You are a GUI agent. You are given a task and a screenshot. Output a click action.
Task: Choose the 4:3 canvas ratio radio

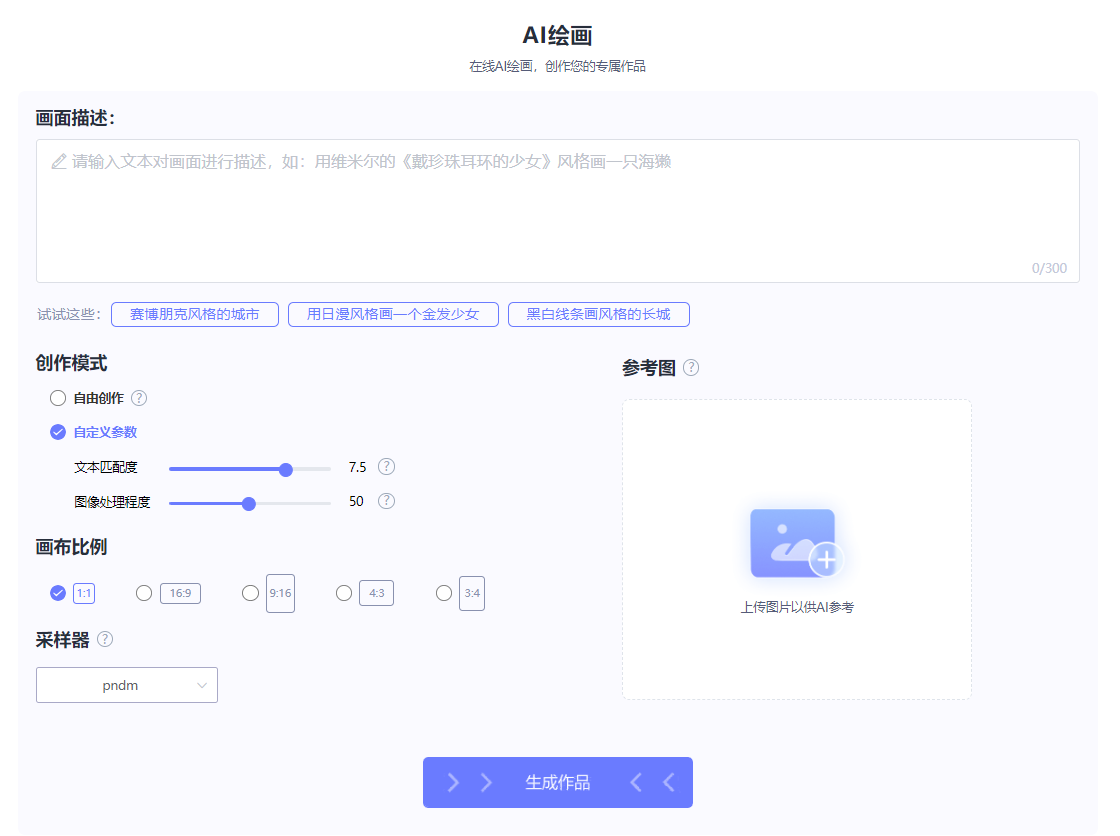click(344, 593)
